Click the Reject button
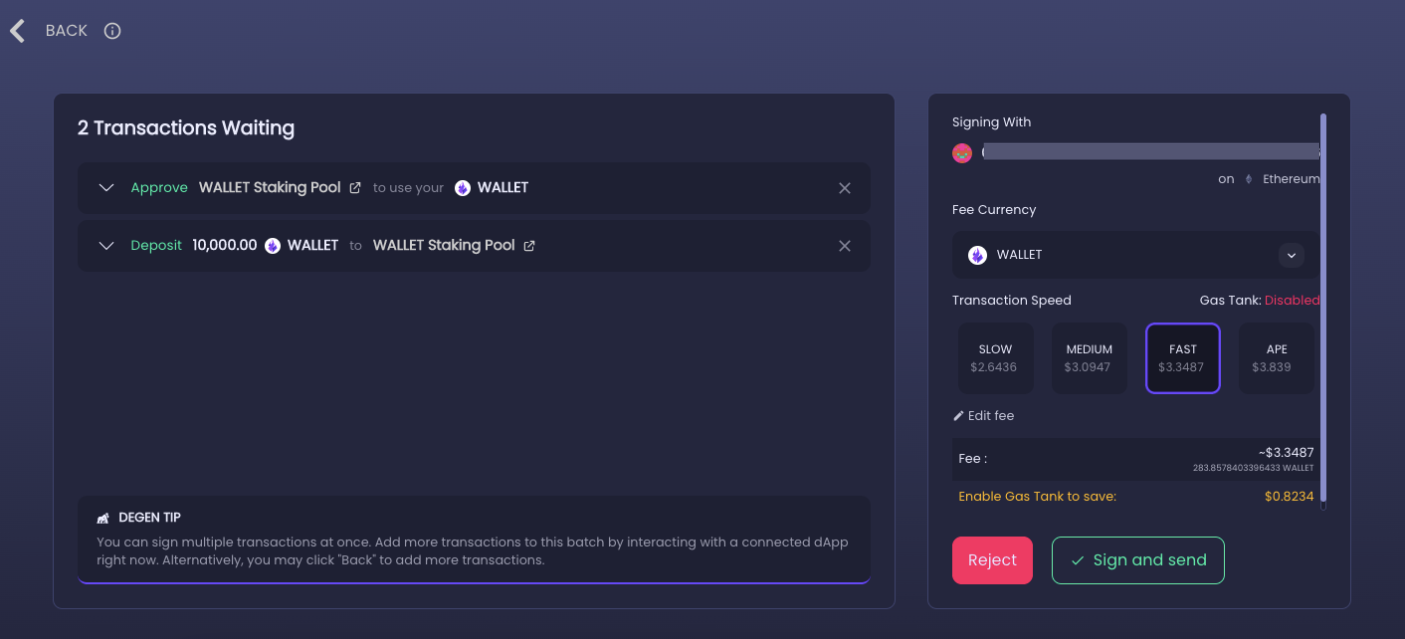Screen dimensions: 1405x639 pyautogui.click(x=992, y=560)
